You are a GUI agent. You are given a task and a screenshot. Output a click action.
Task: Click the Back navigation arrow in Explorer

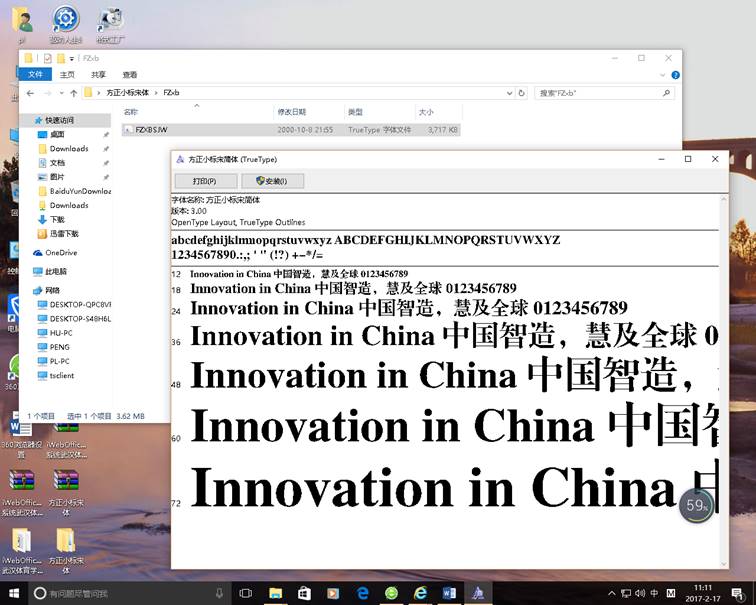pos(30,93)
